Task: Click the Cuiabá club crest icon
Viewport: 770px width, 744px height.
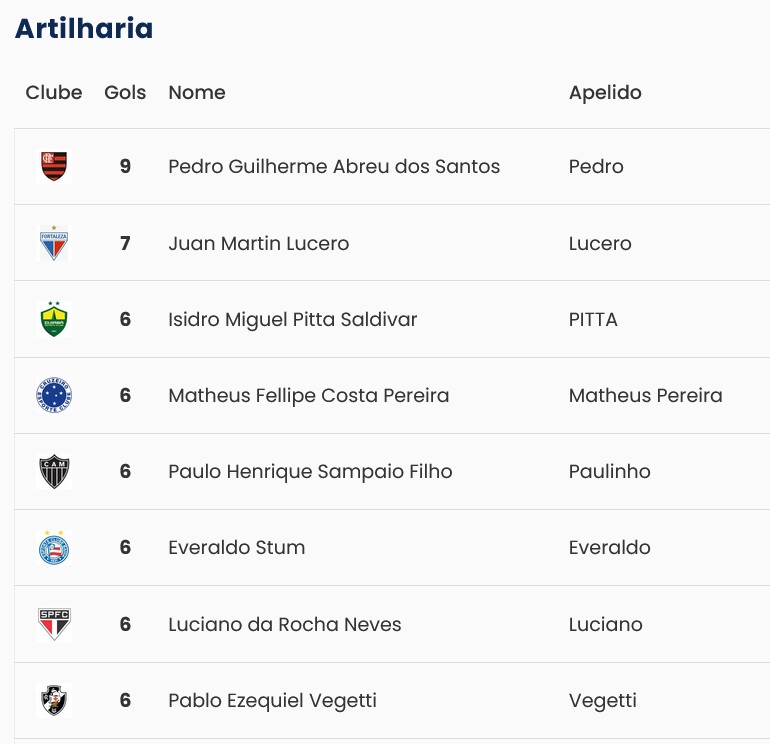Action: (x=54, y=319)
